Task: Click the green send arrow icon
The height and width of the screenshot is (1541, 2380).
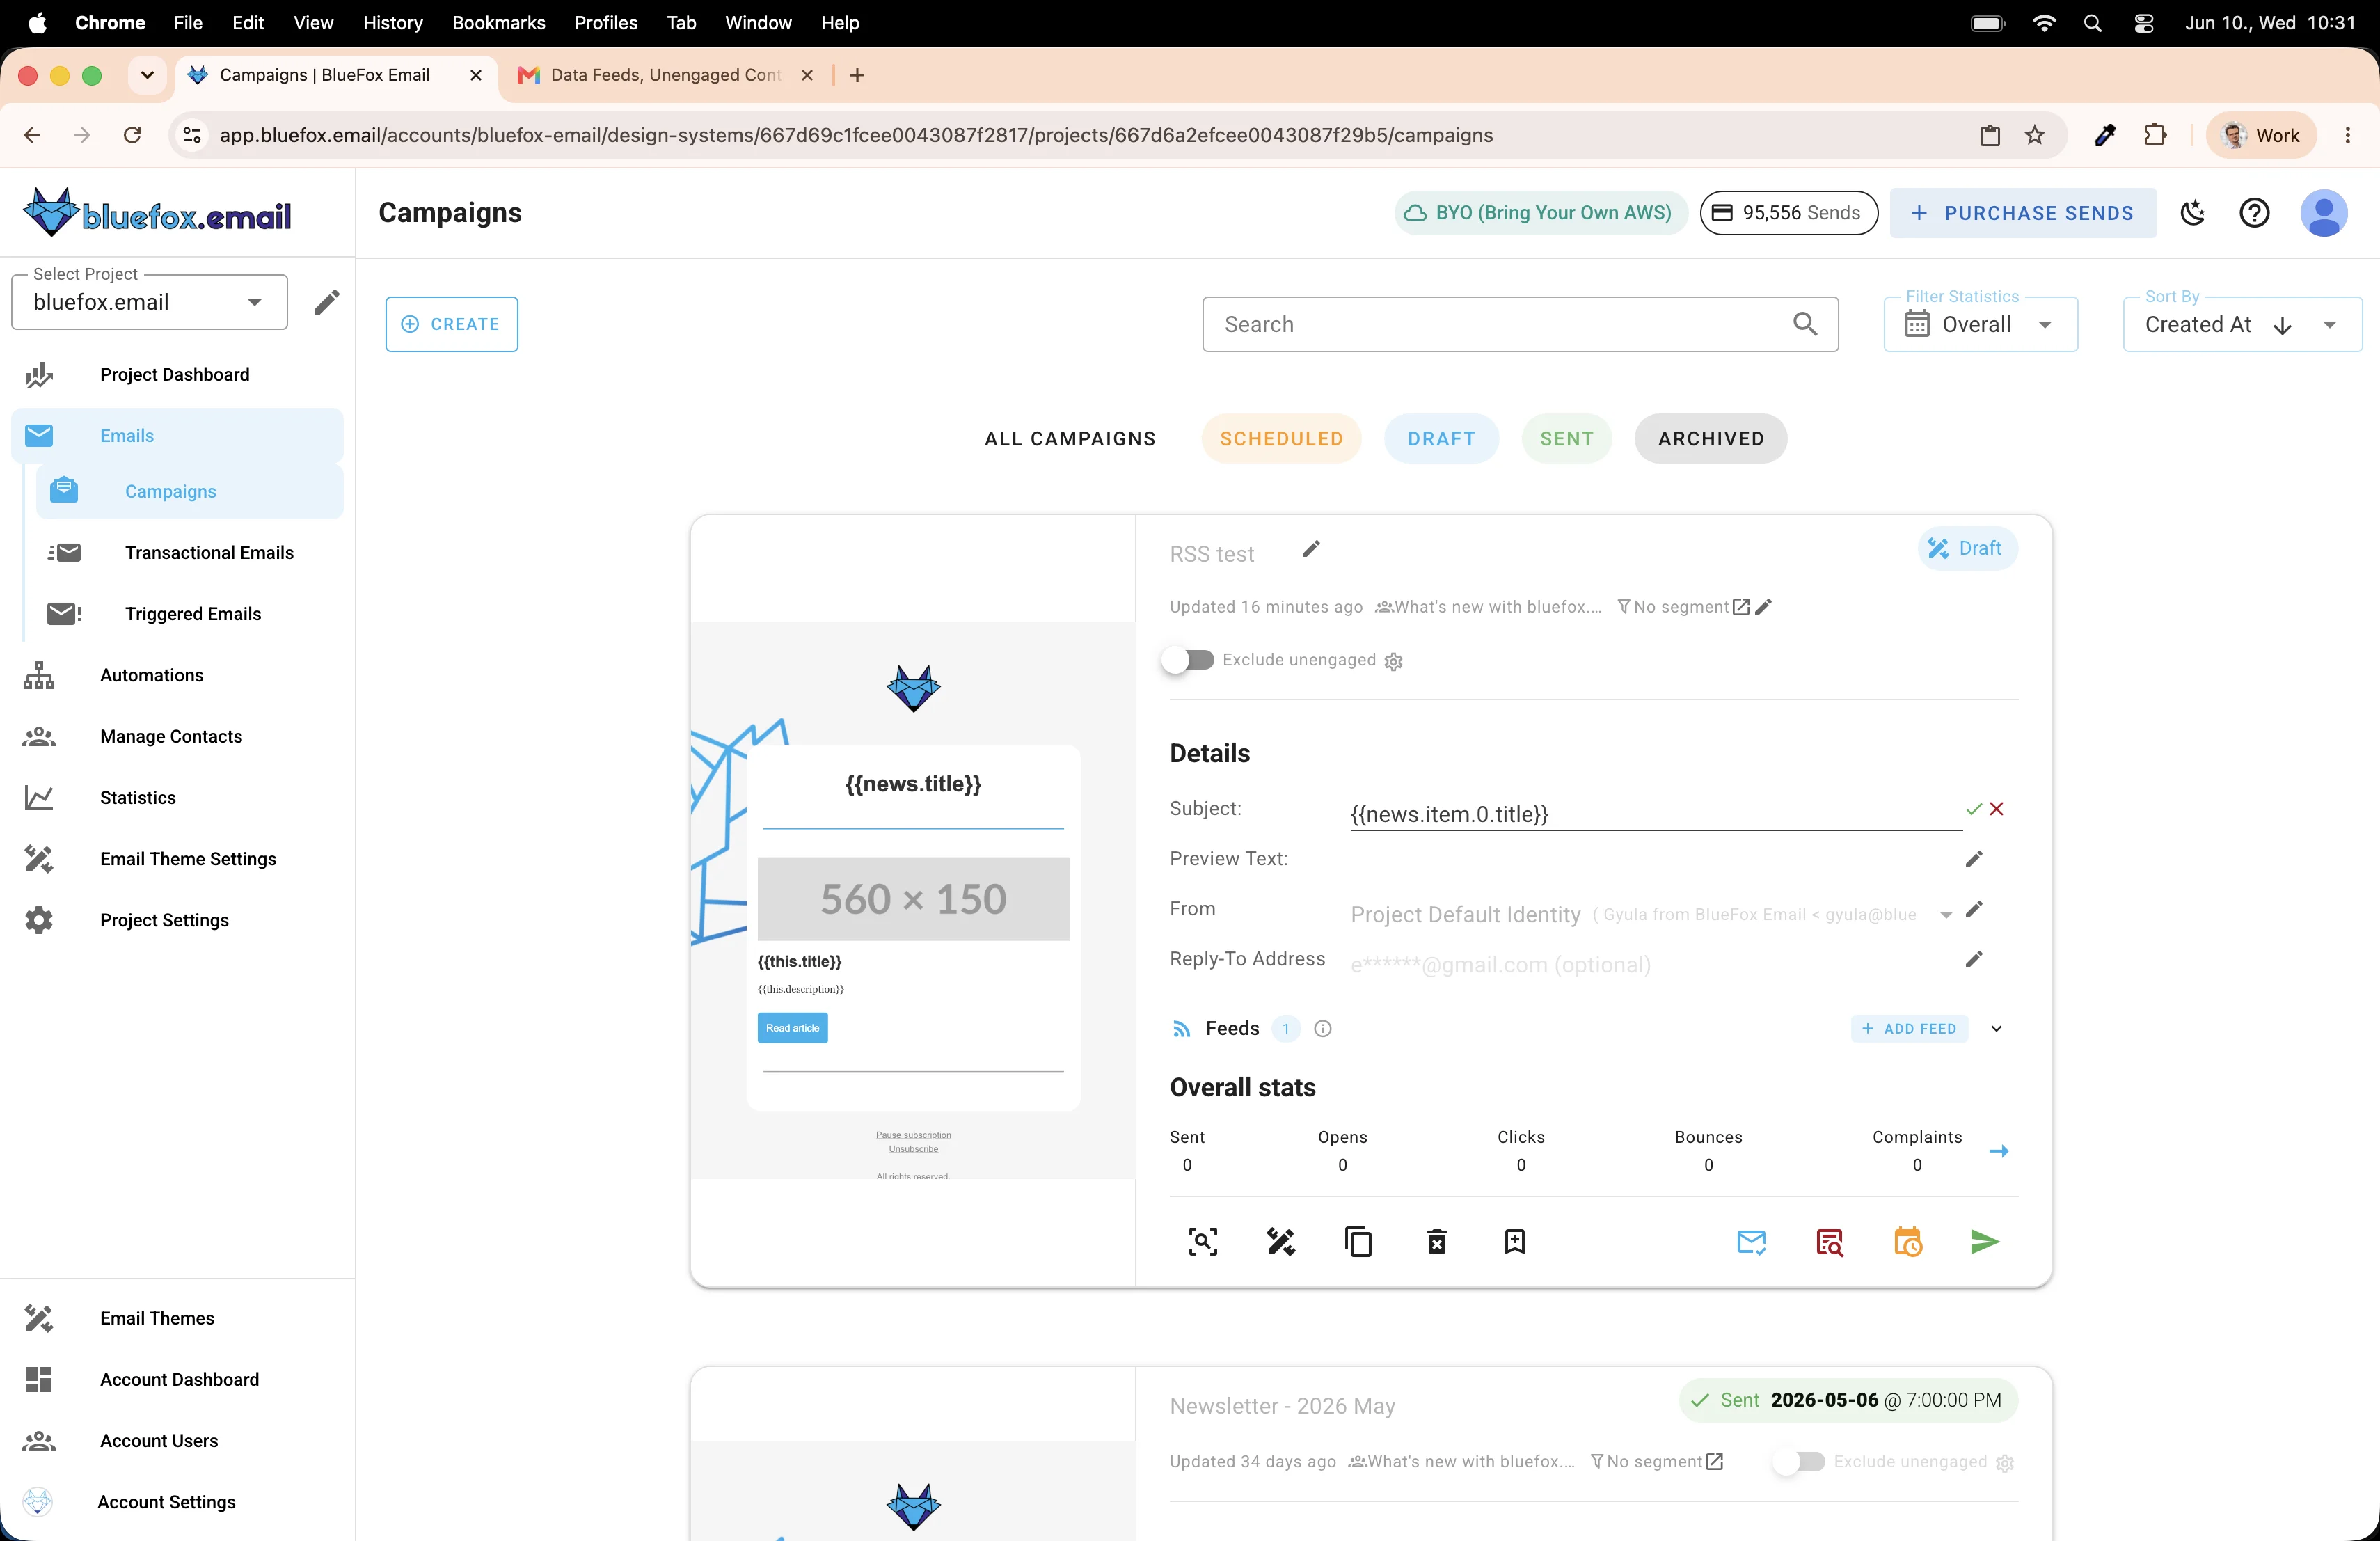Action: click(1985, 1242)
